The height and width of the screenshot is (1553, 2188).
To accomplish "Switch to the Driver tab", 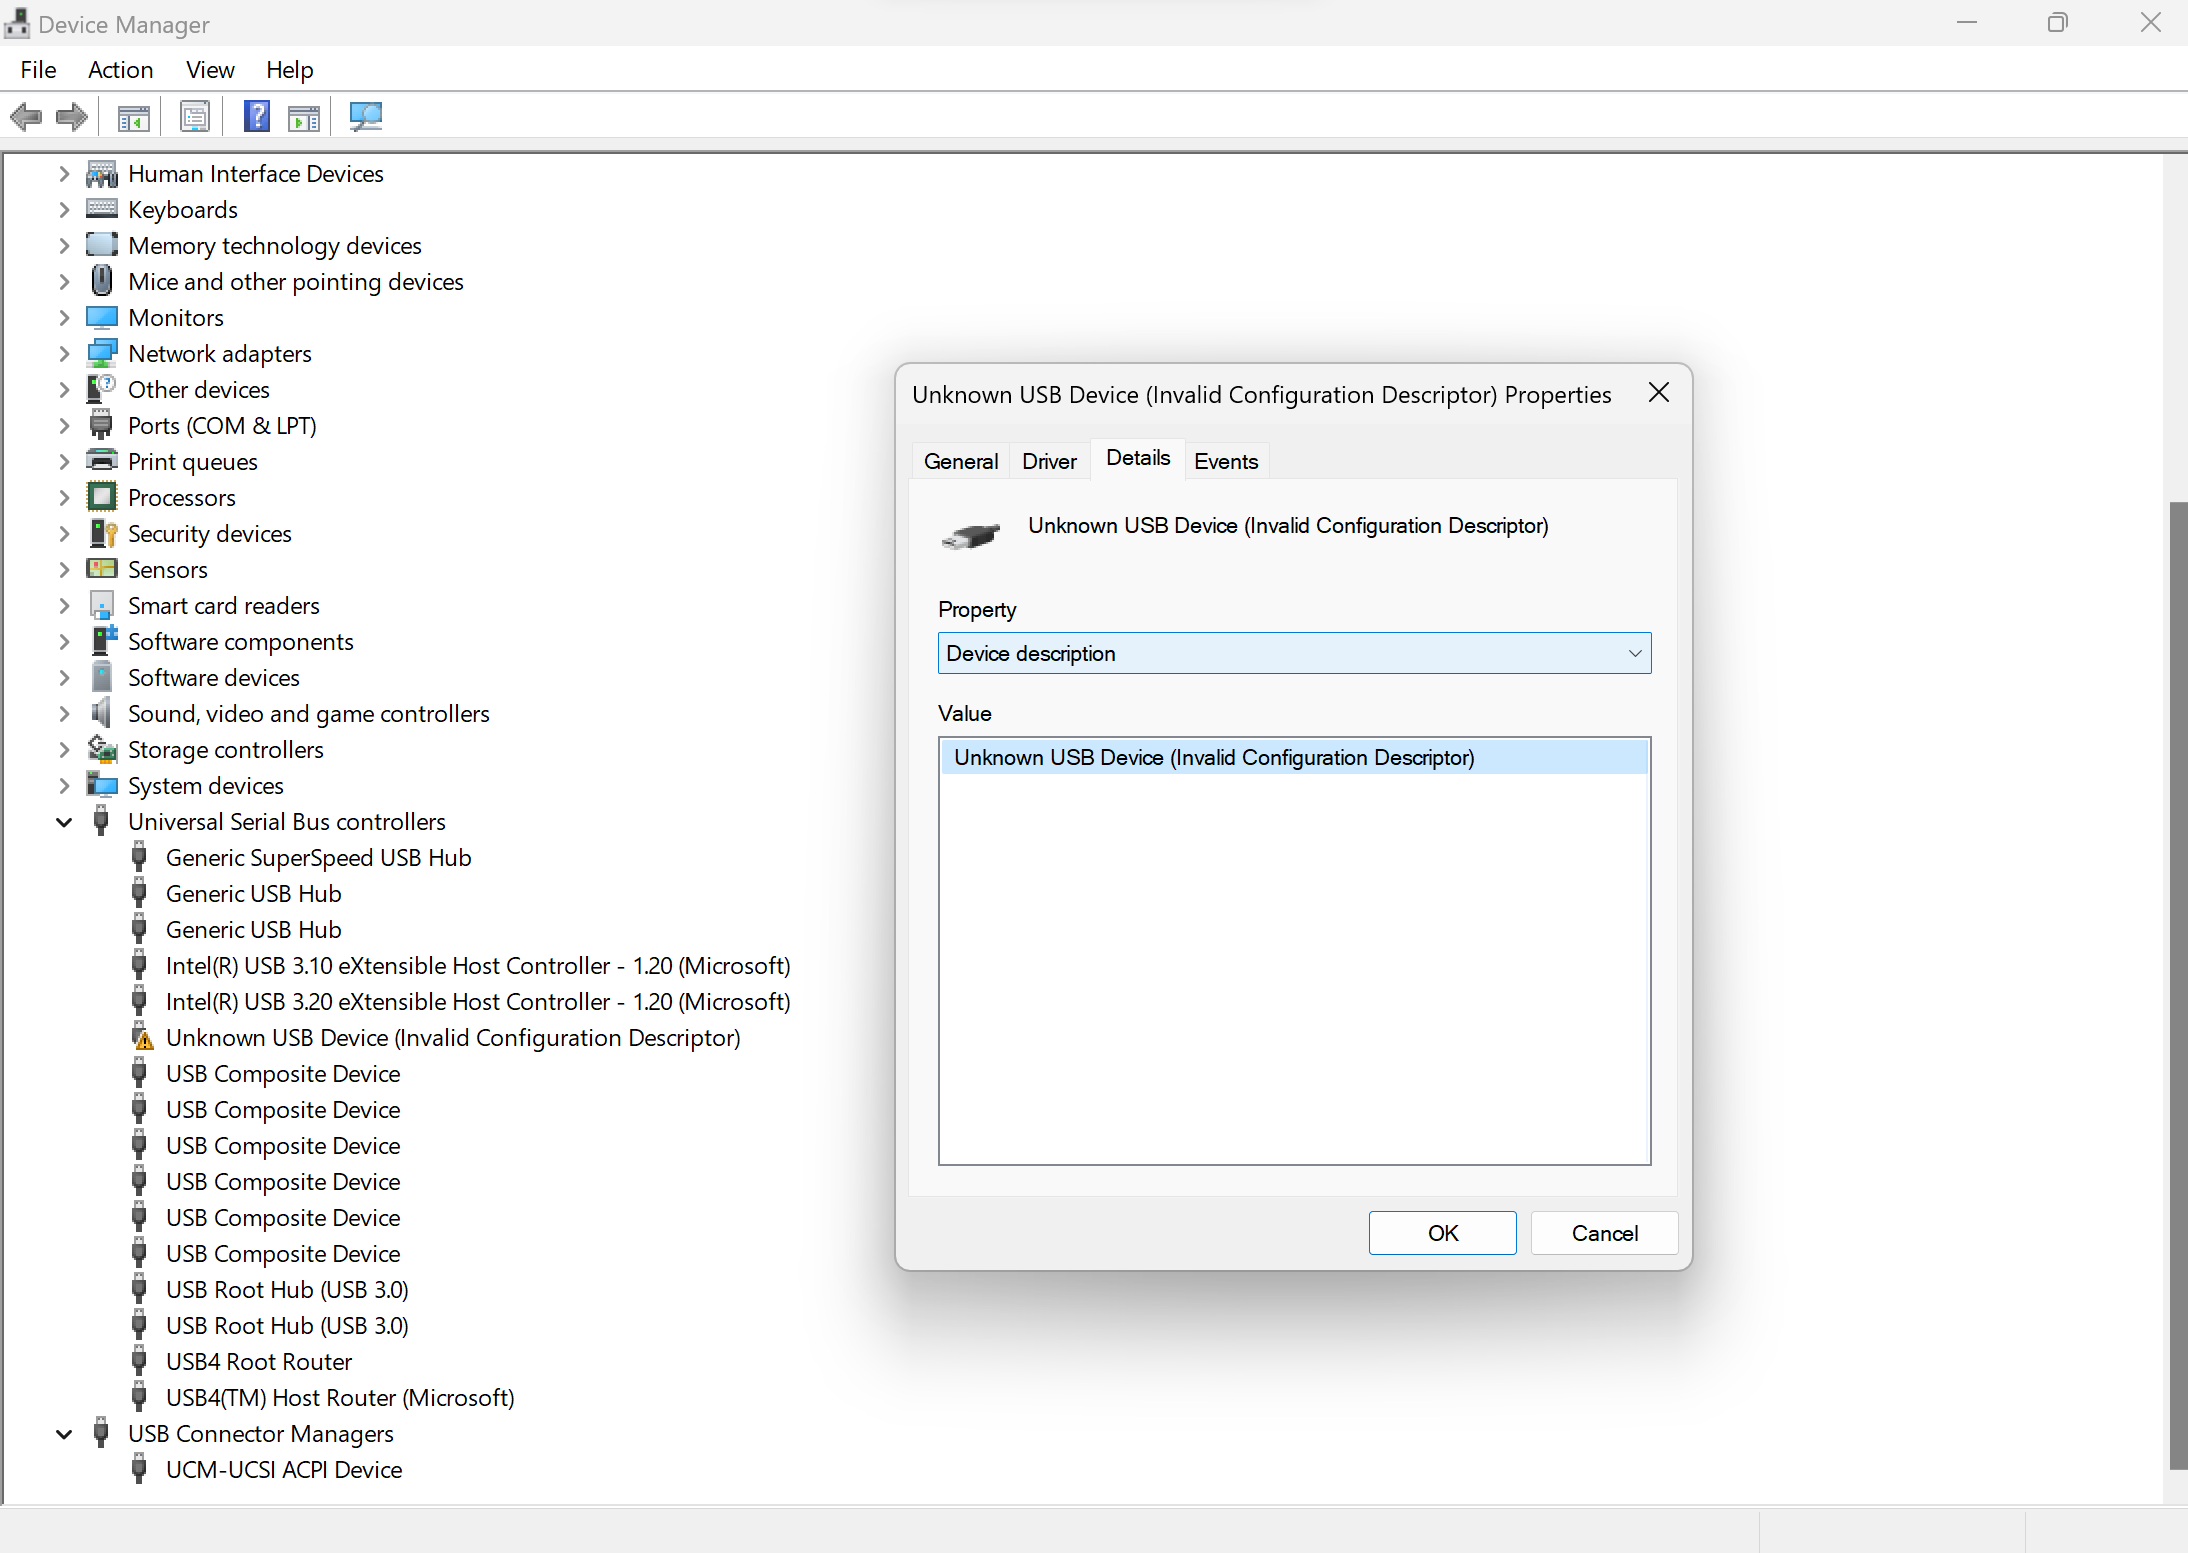I will pos(1049,461).
